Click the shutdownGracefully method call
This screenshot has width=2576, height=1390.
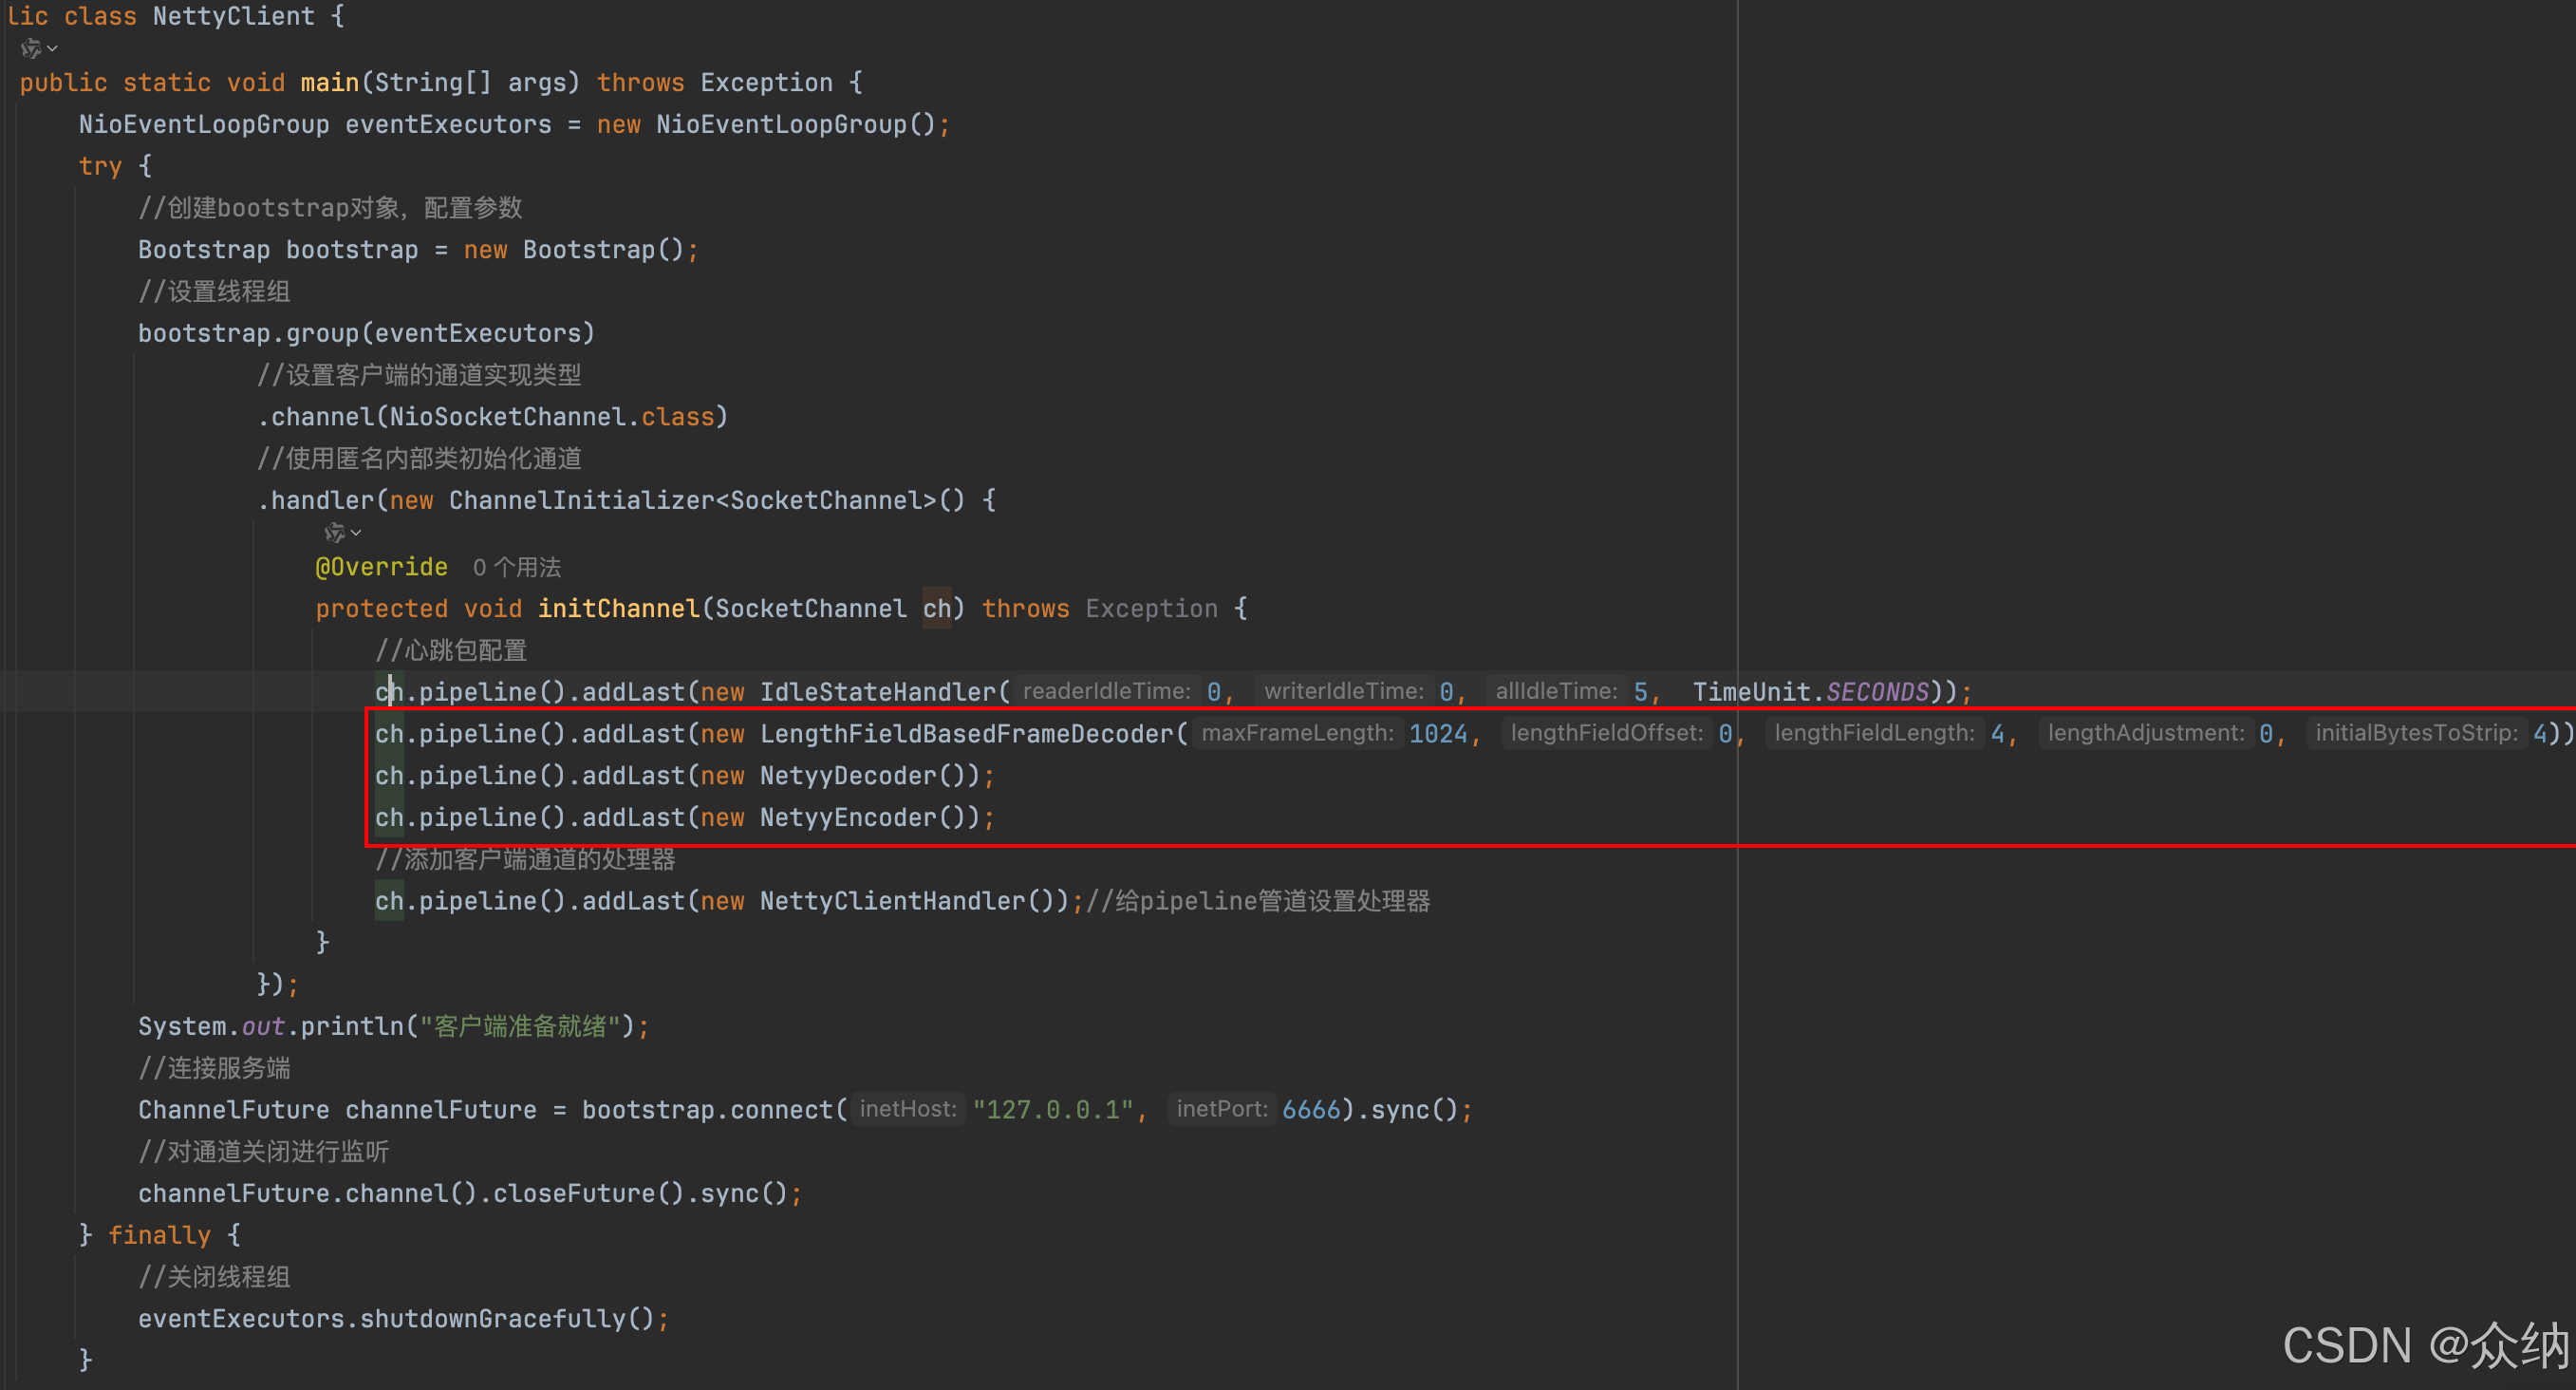pyautogui.click(x=492, y=1319)
